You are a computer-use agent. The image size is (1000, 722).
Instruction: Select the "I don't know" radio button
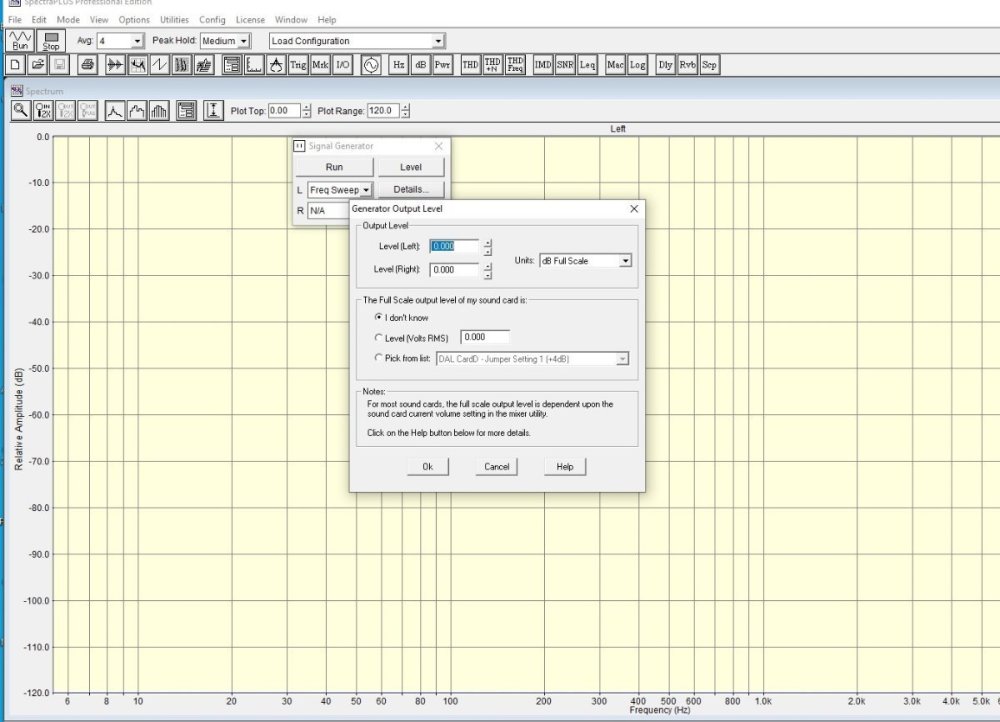click(x=378, y=318)
